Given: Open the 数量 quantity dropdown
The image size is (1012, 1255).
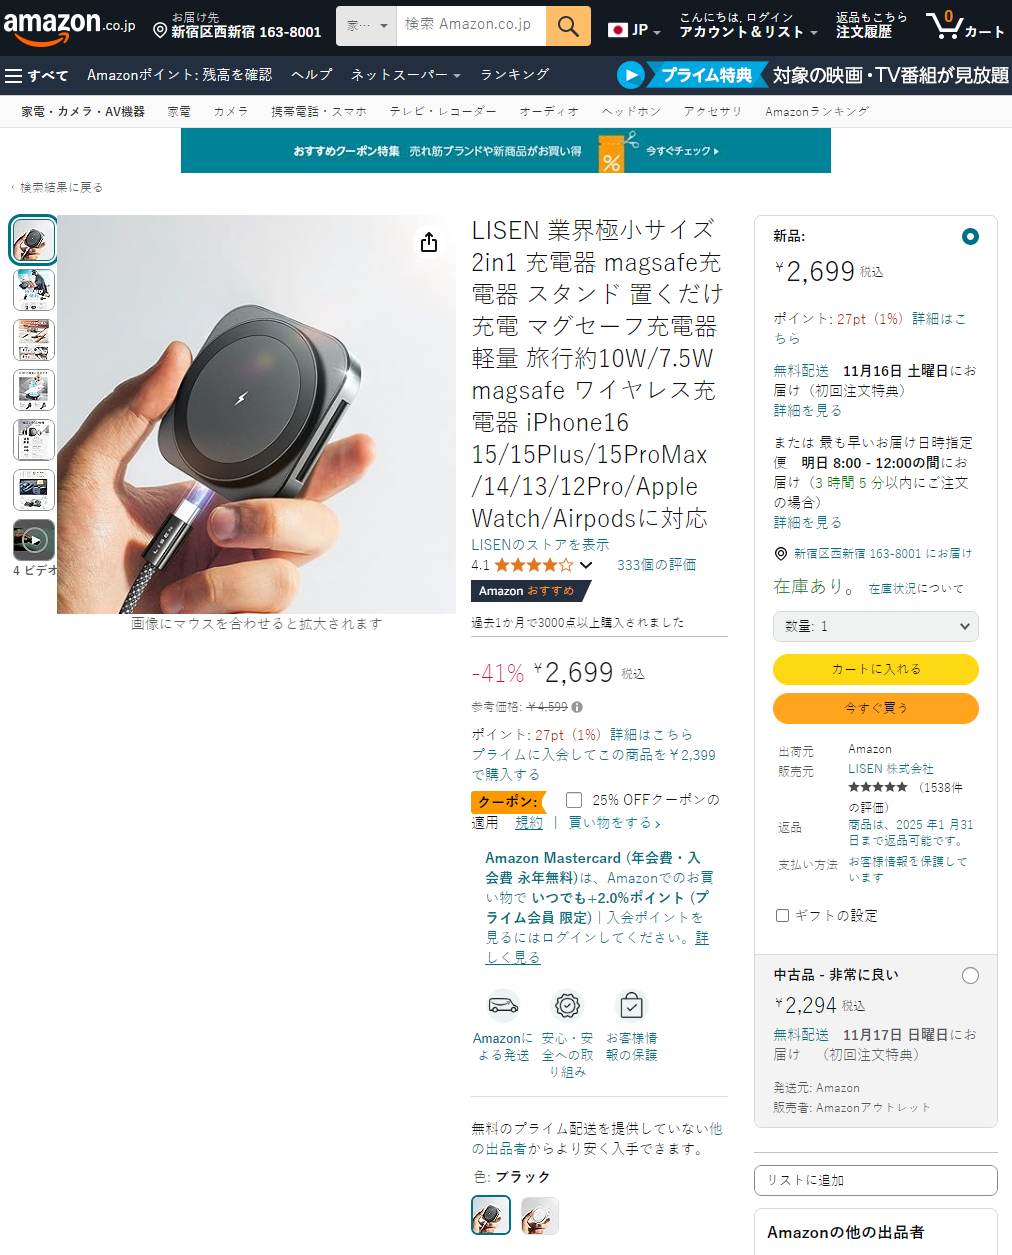Looking at the screenshot, I should pyautogui.click(x=876, y=626).
